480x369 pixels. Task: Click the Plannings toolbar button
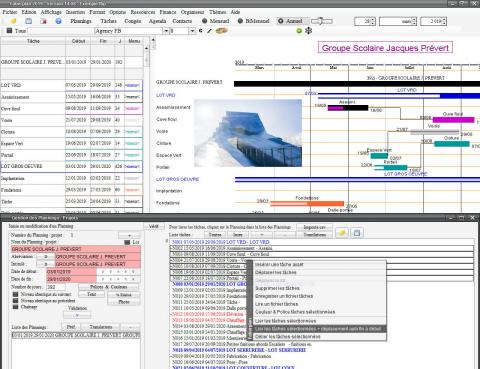pos(81,21)
